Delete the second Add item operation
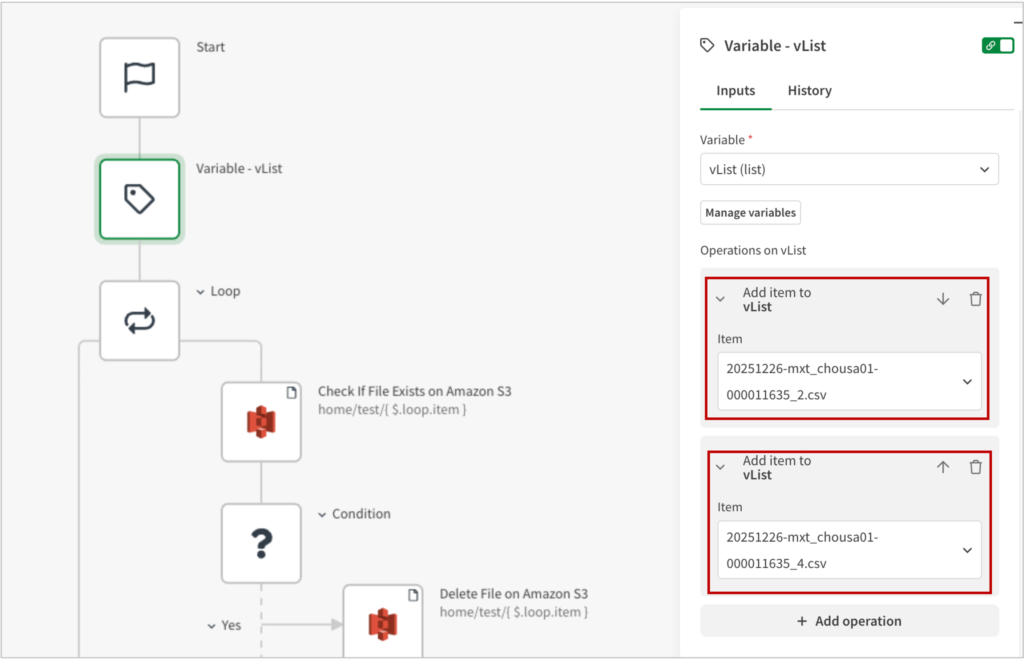Viewport: 1024px width, 660px height. (x=976, y=467)
